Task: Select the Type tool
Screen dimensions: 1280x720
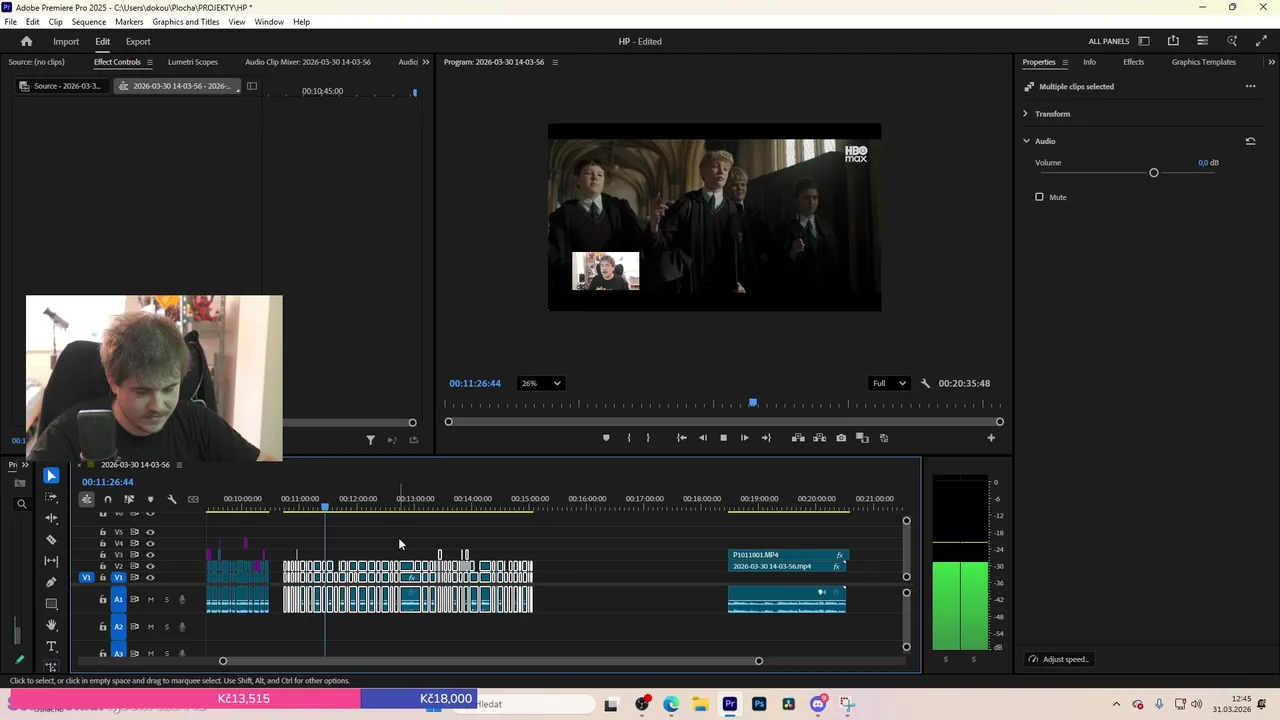Action: point(51,647)
